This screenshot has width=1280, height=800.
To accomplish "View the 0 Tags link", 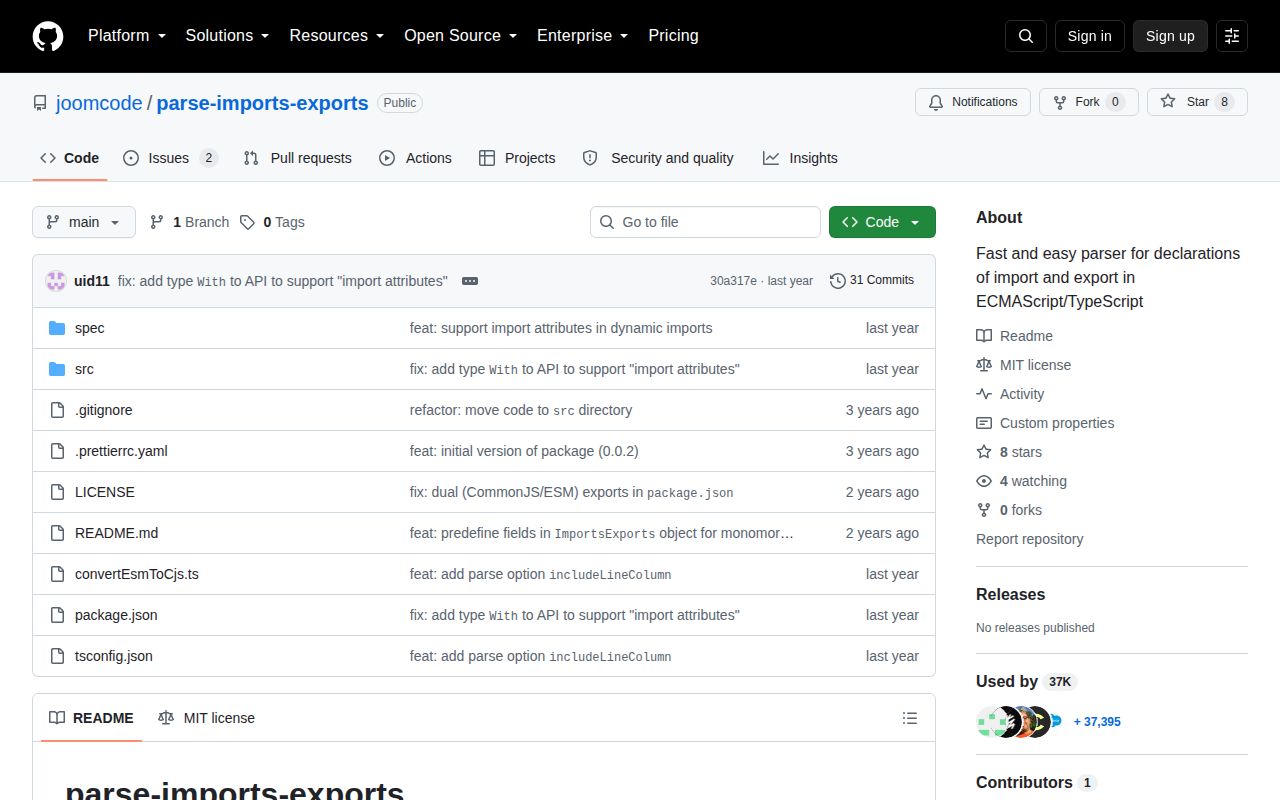I will click(x=272, y=222).
